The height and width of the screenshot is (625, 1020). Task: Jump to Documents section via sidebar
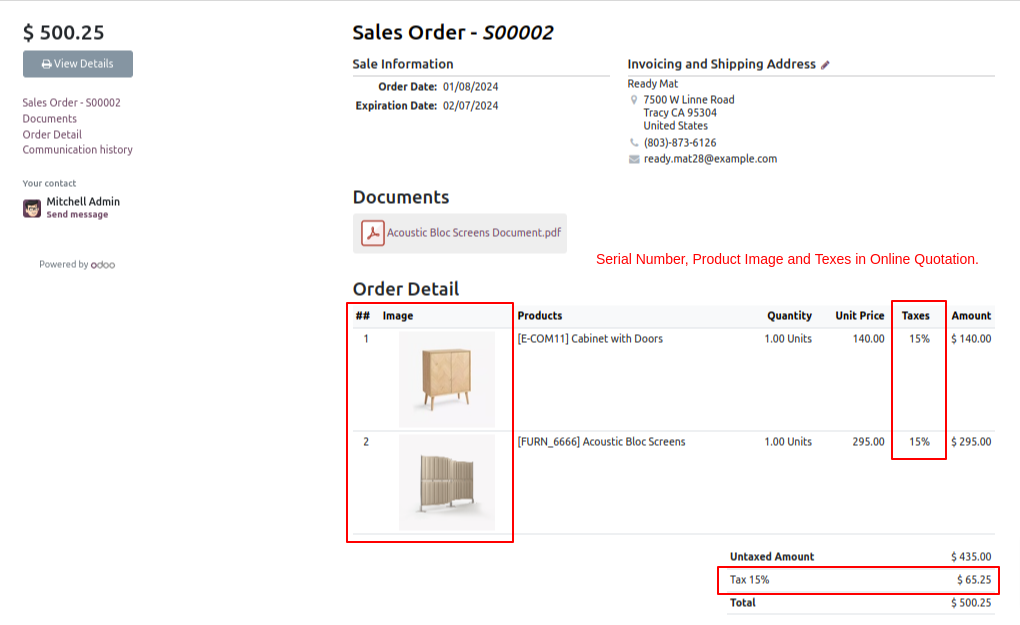coord(49,119)
